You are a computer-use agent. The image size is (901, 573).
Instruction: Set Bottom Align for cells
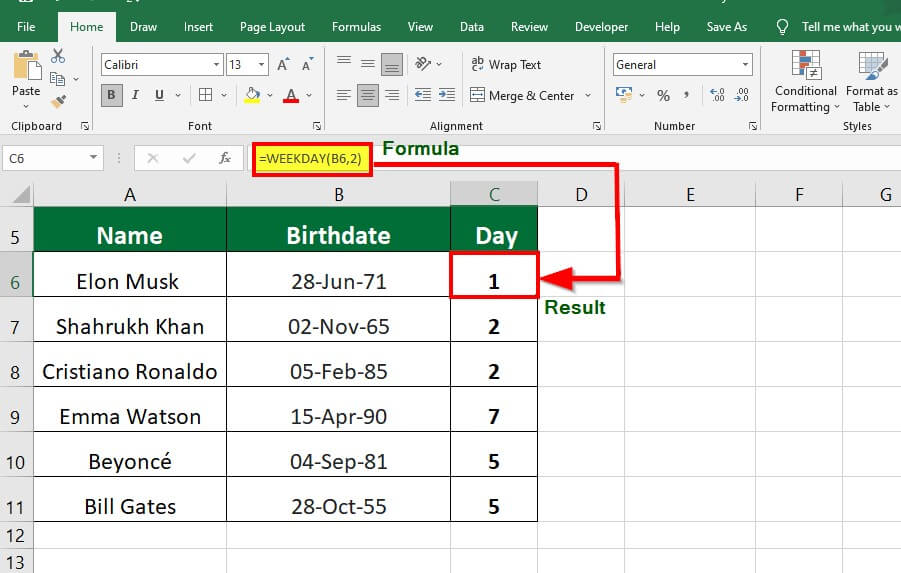[392, 64]
